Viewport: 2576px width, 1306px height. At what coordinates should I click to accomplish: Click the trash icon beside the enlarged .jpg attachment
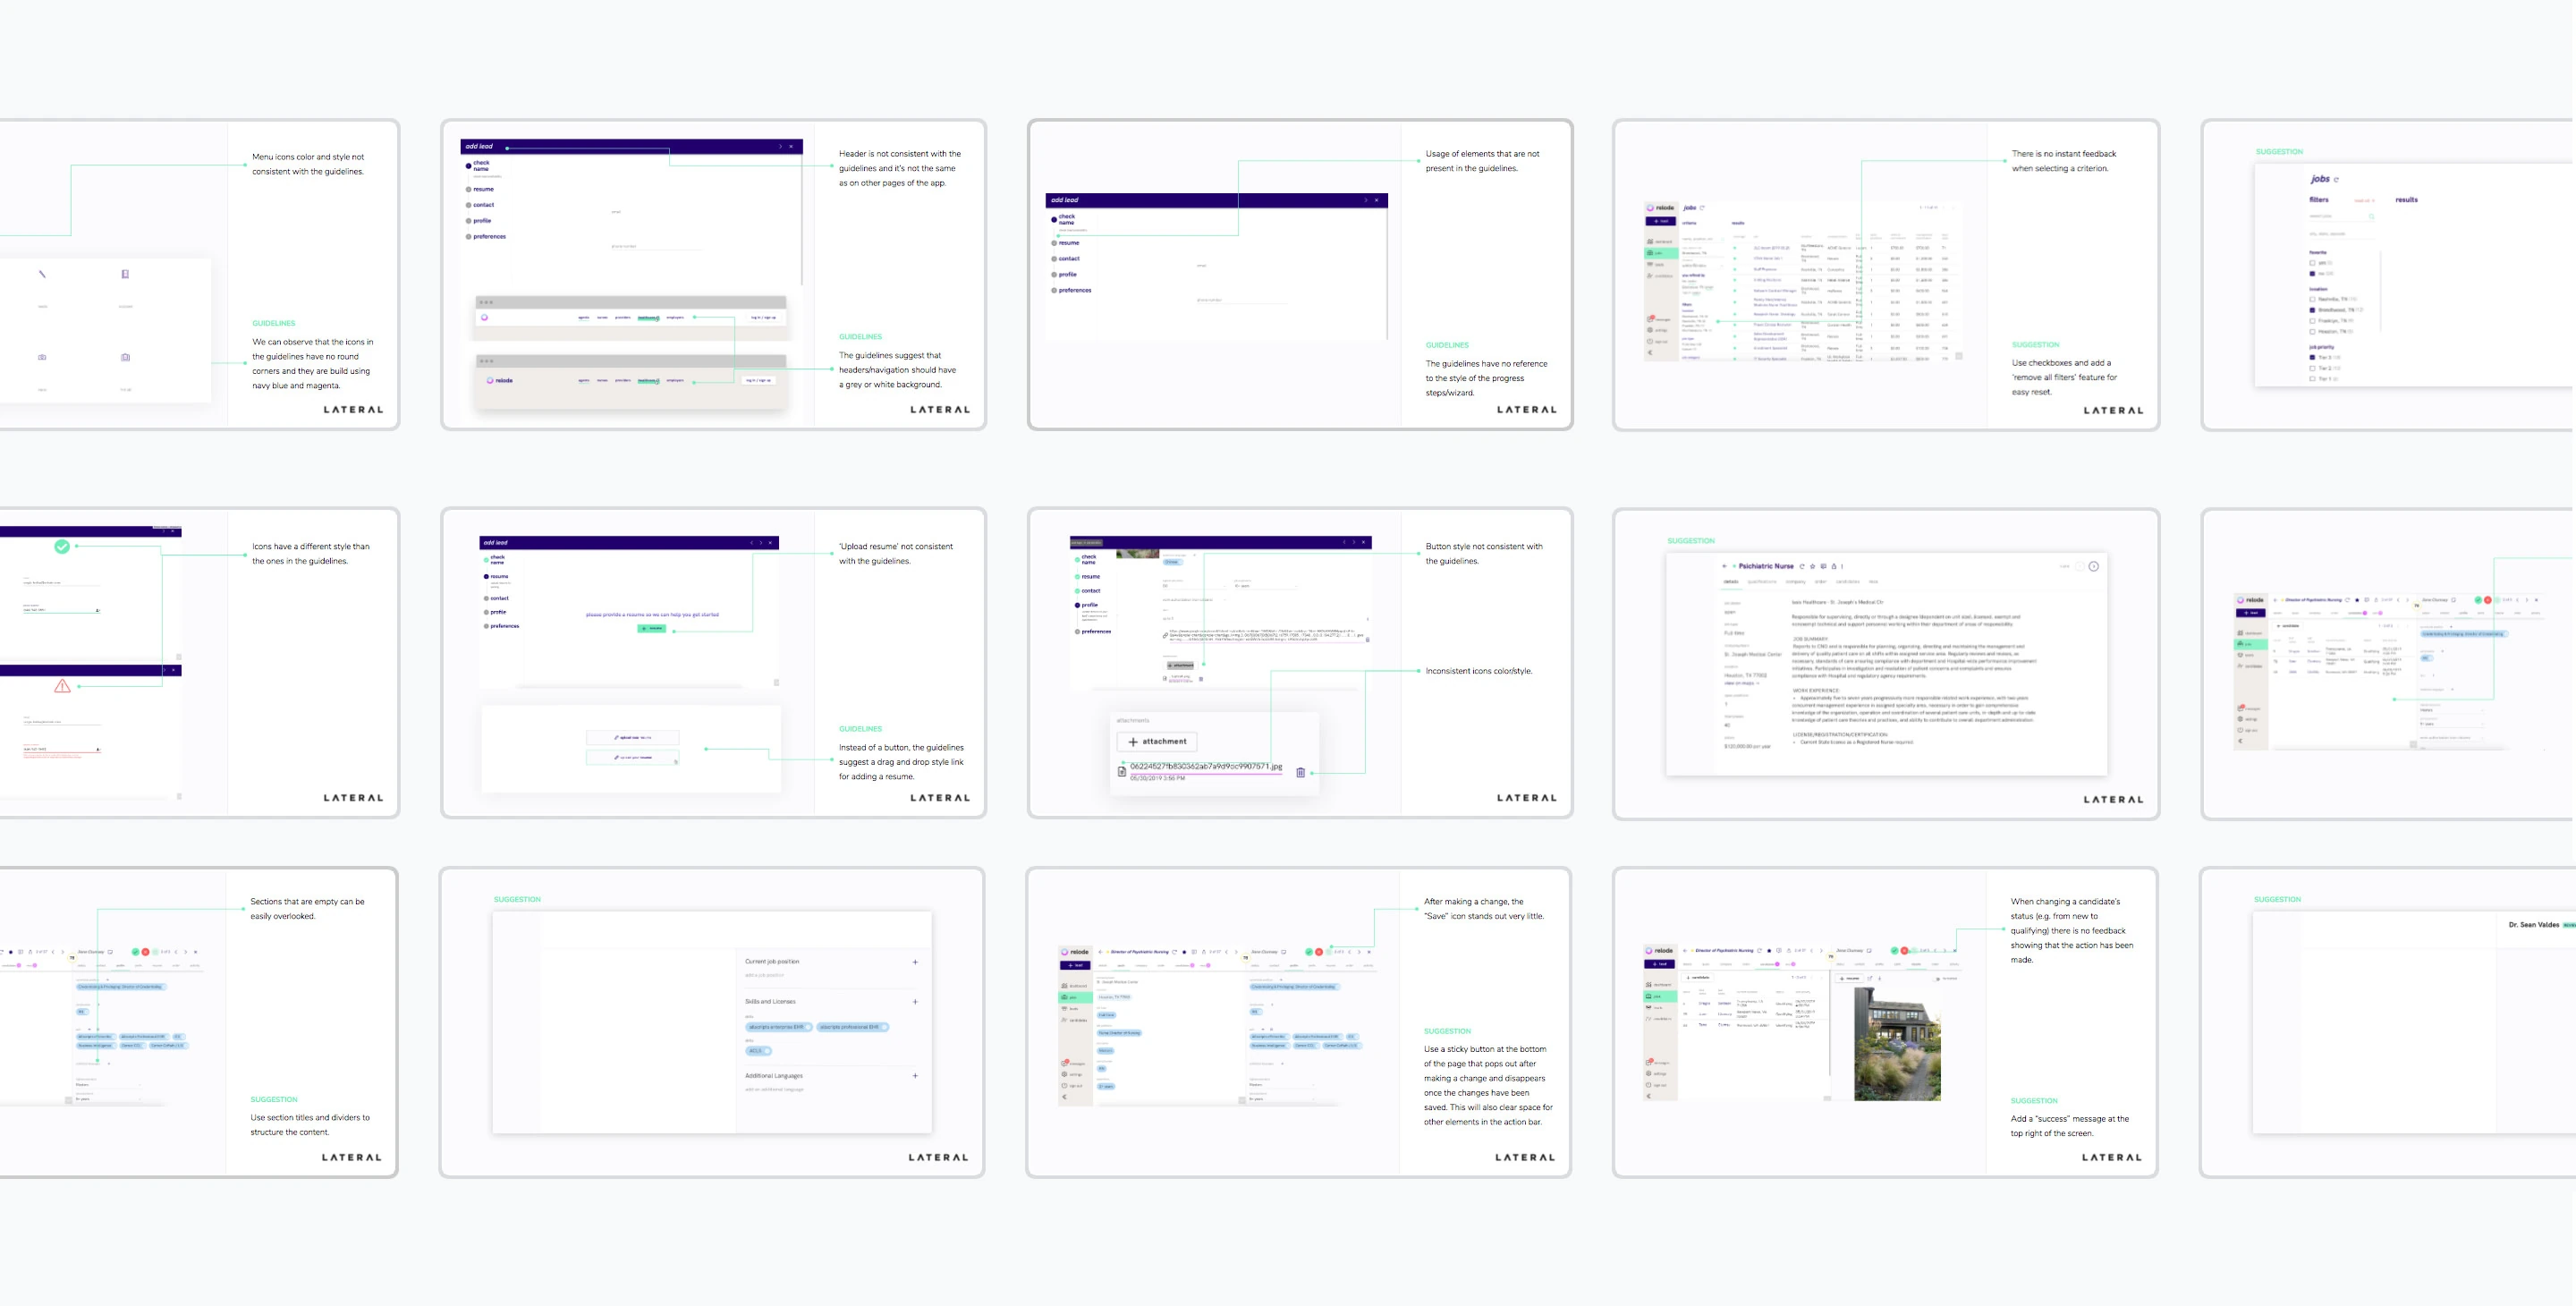[x=1301, y=773]
